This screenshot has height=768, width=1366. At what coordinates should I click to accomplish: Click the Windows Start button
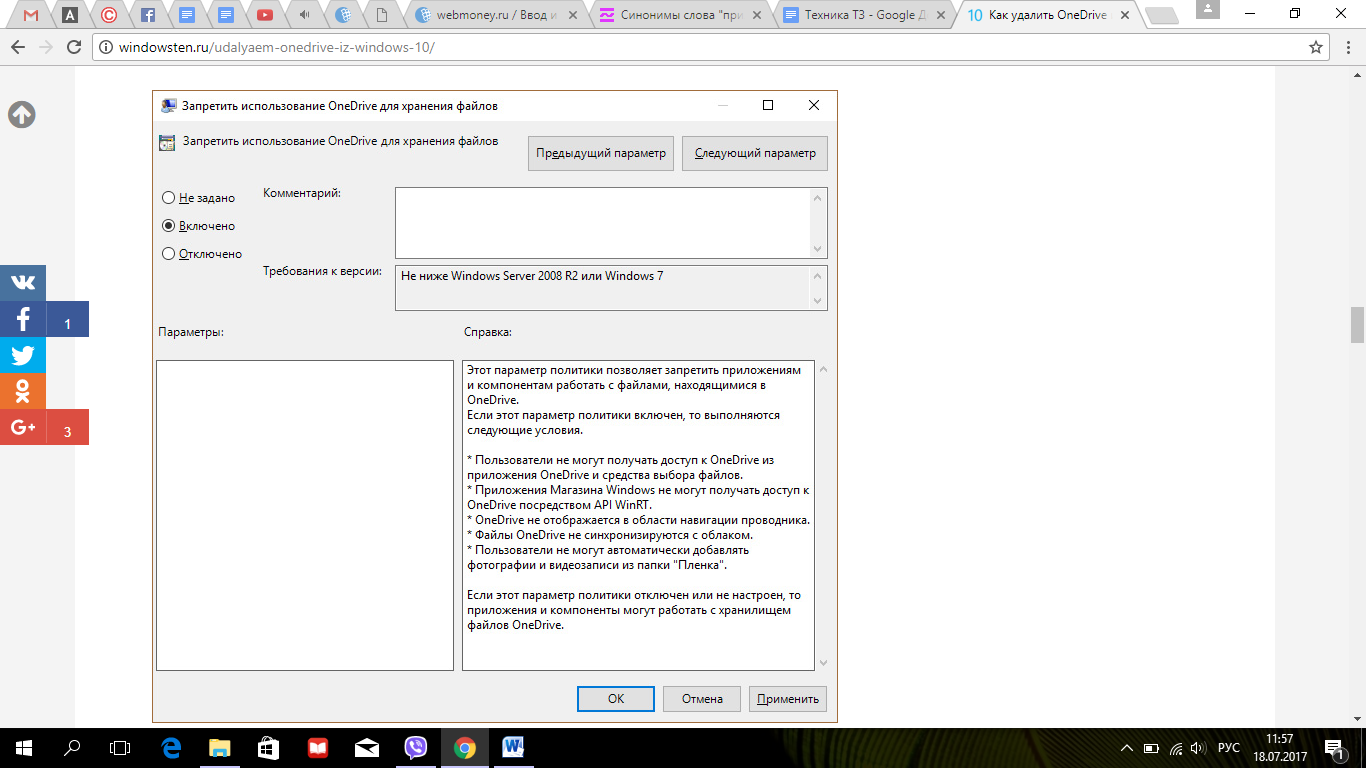click(24, 747)
